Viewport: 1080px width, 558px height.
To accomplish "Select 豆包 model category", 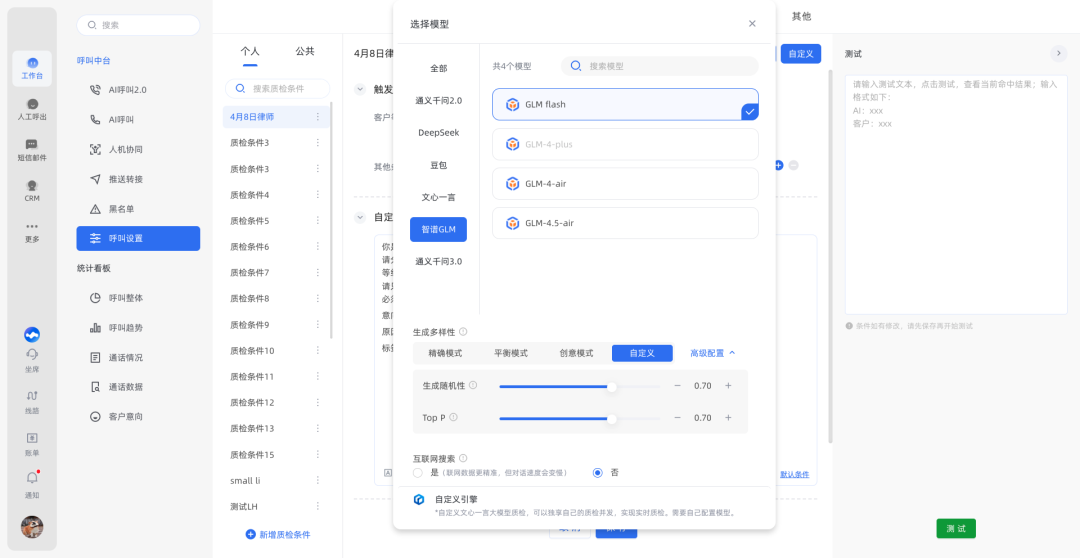I will (438, 165).
